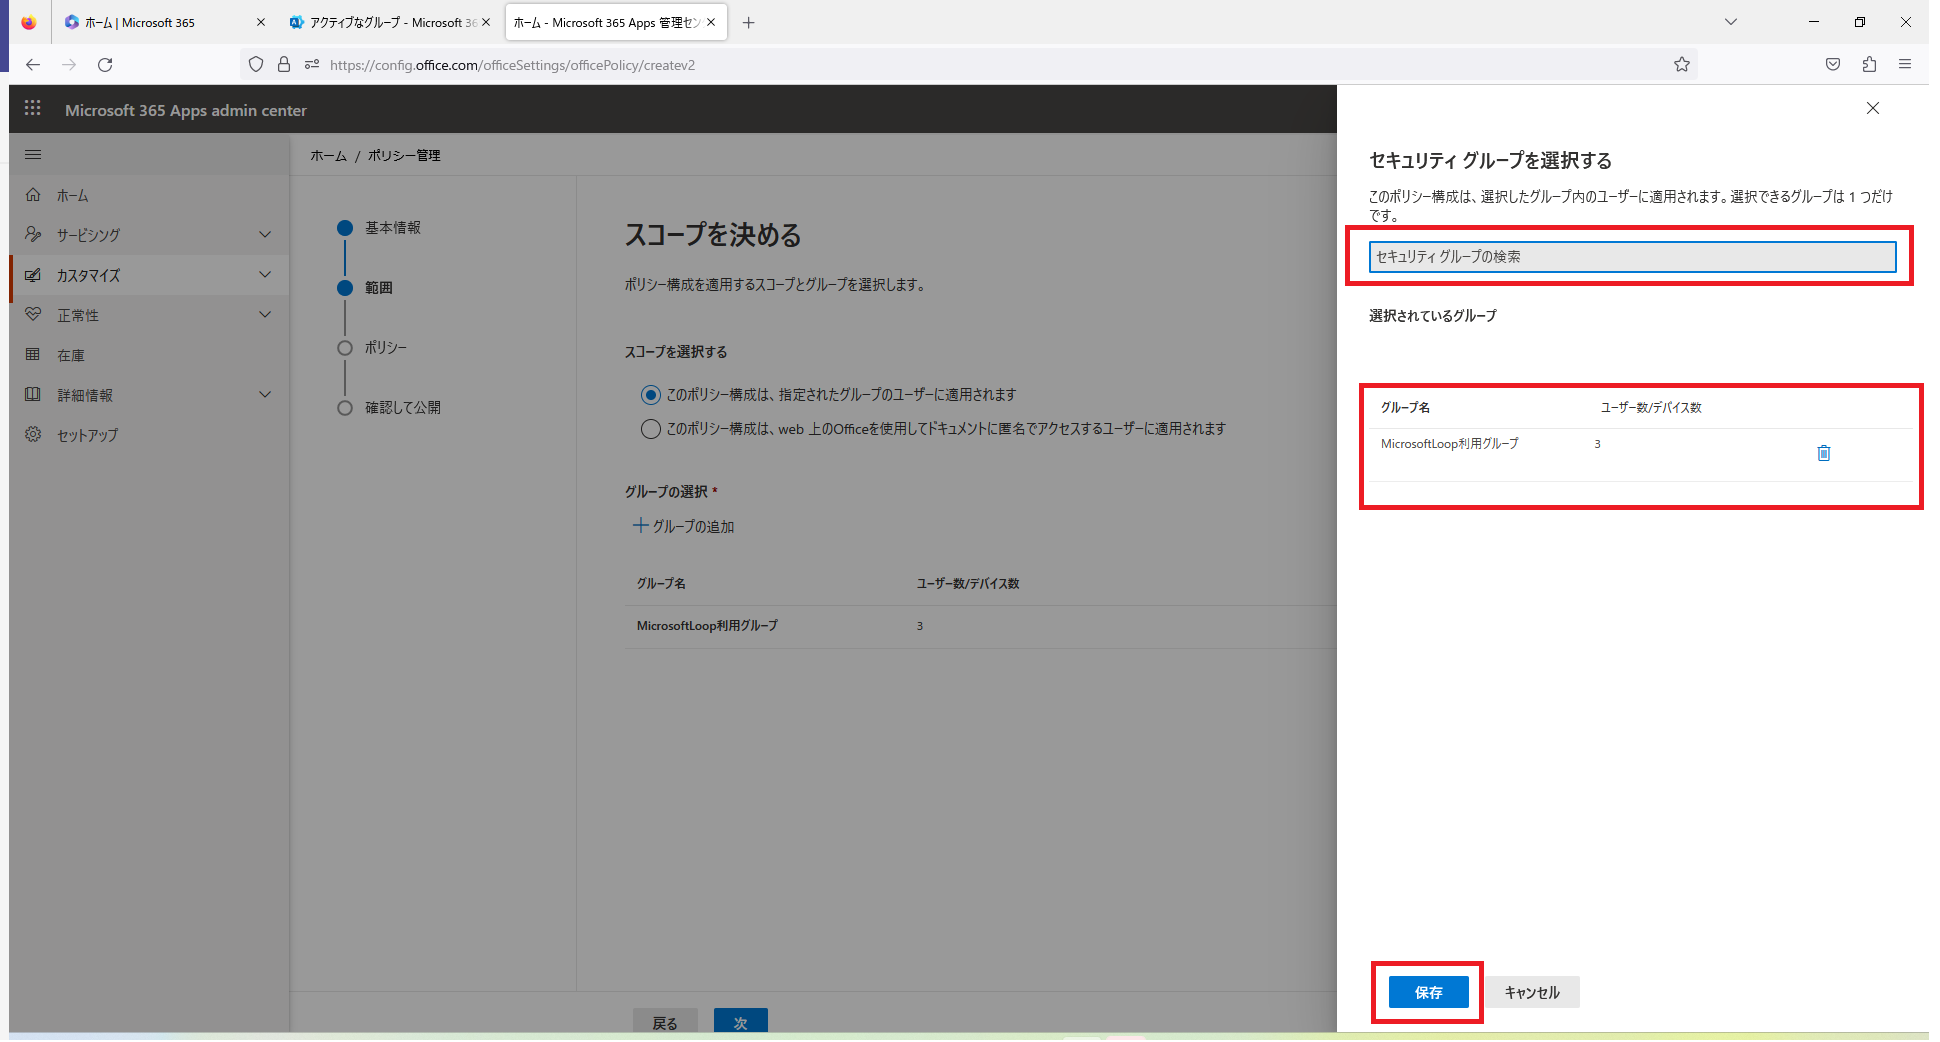
Task: Reload the page with refresh icon
Action: [x=105, y=64]
